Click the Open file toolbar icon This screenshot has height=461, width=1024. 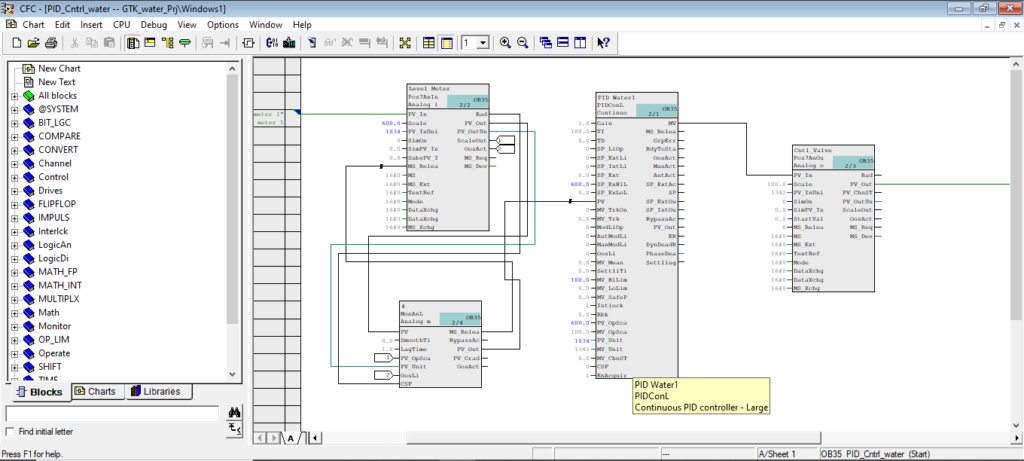coord(33,43)
